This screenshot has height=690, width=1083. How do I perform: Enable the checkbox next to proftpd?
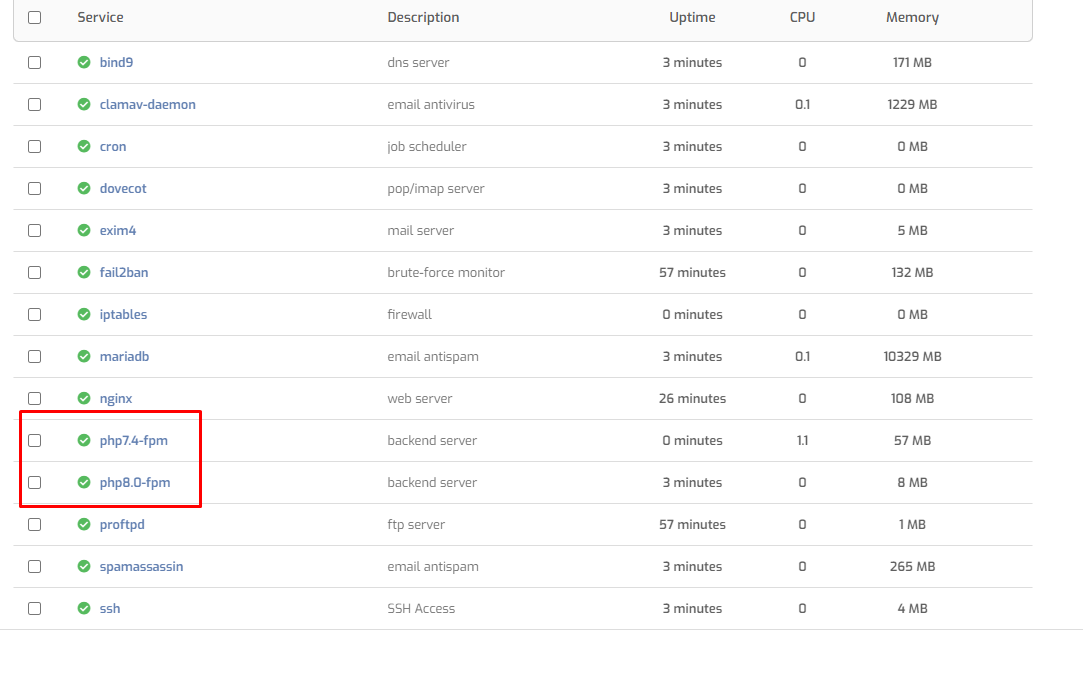tap(35, 524)
